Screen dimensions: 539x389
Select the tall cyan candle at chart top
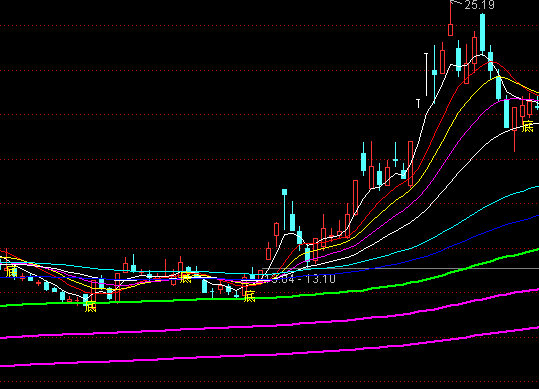tap(483, 33)
